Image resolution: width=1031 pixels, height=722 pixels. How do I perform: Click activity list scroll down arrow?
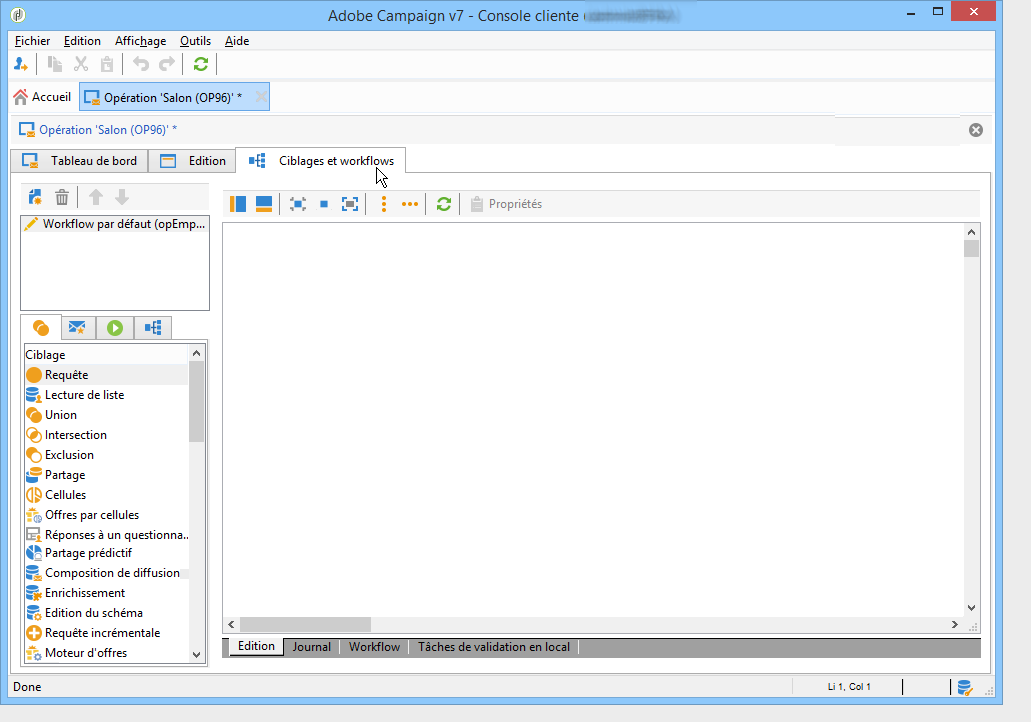(196, 654)
